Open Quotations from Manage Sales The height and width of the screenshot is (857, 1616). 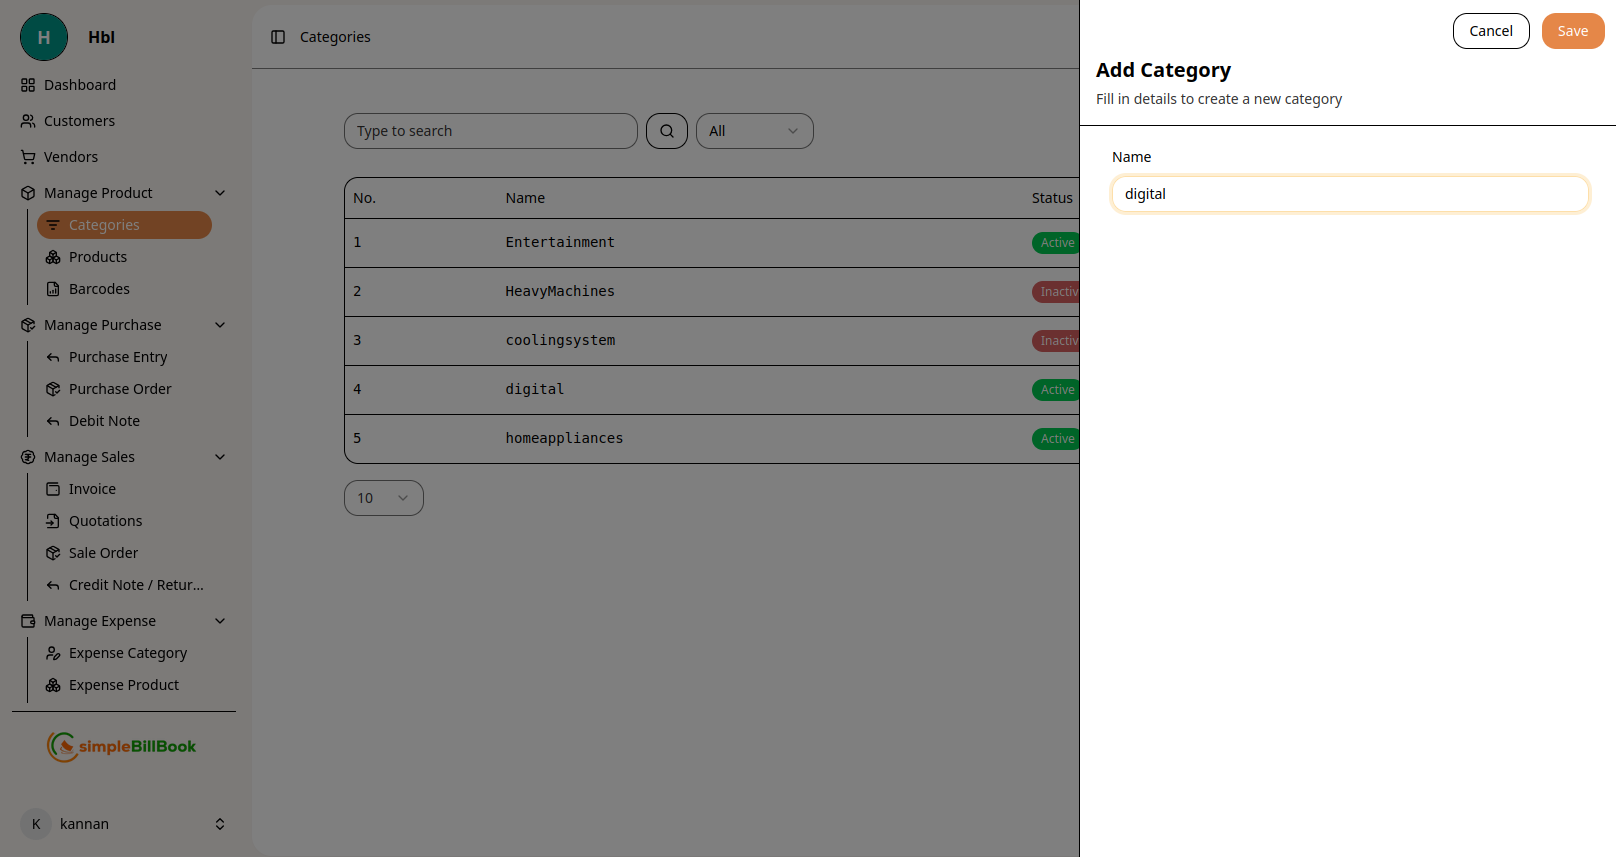click(x=105, y=521)
